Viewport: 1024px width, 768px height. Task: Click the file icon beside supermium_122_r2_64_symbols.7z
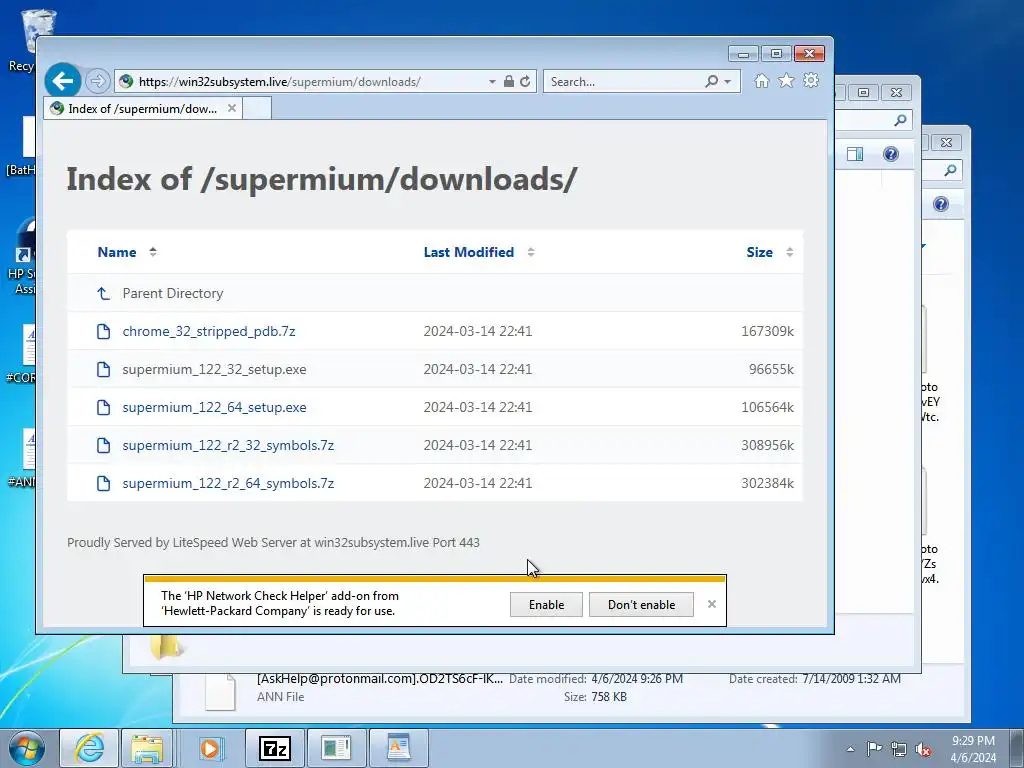[103, 483]
